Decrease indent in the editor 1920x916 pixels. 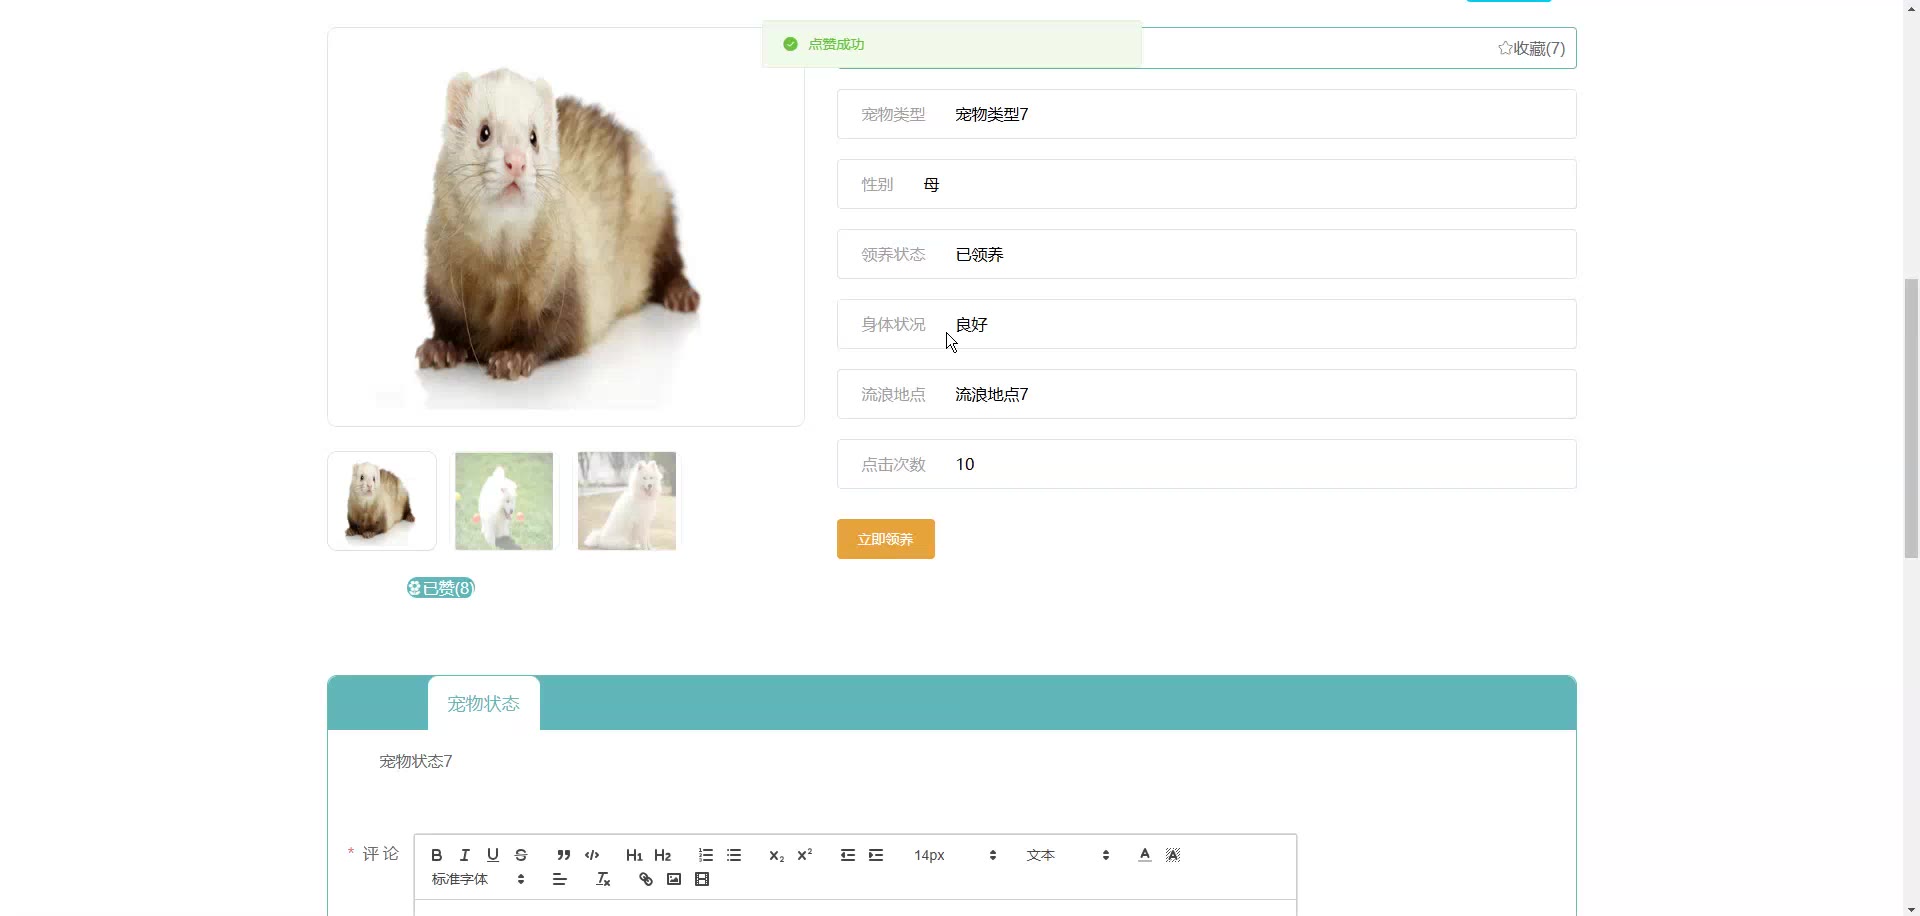coord(848,855)
